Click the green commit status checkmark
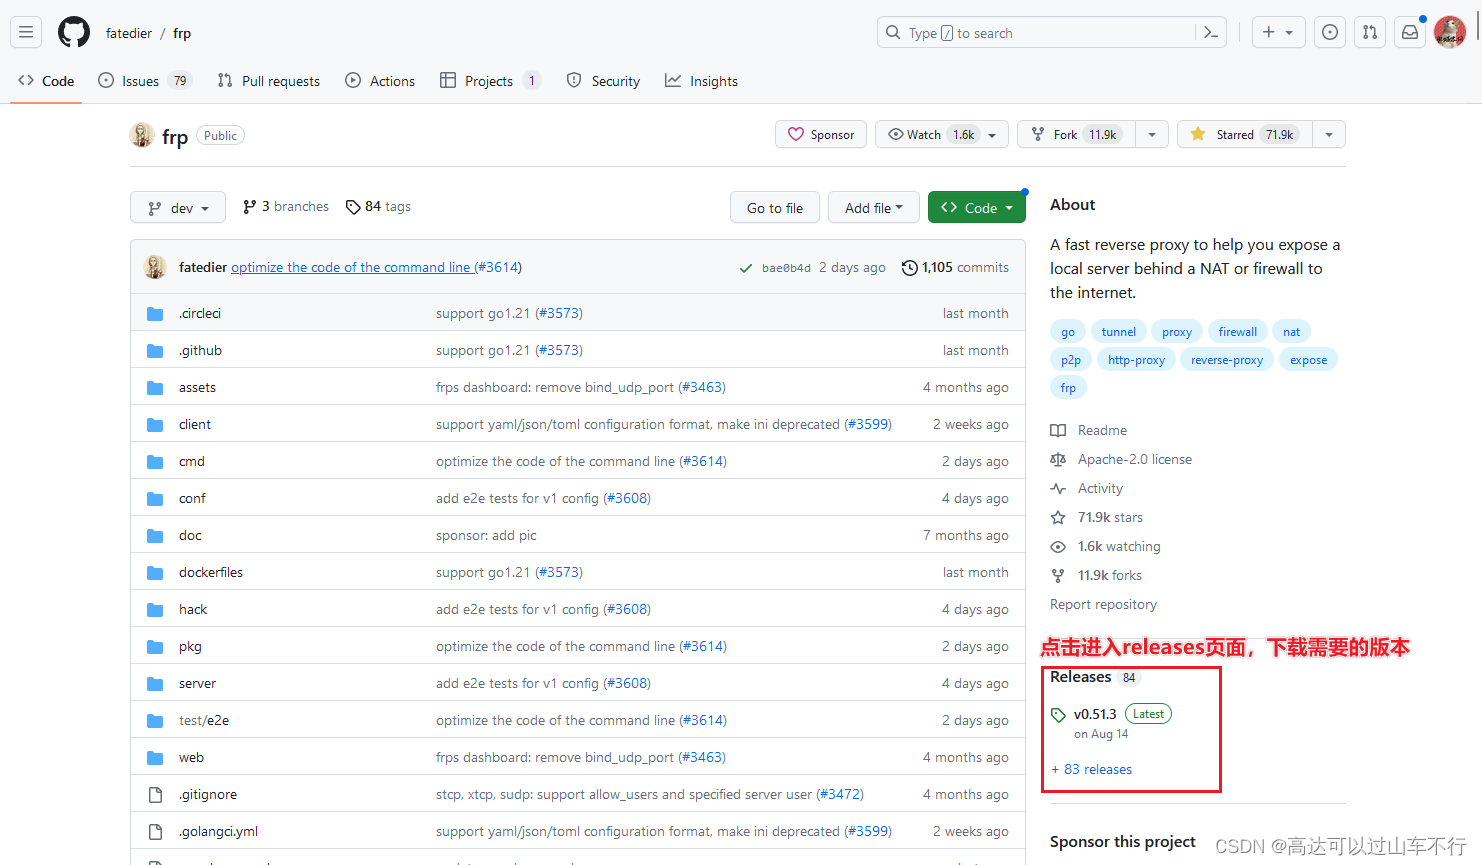1482x865 pixels. pyautogui.click(x=746, y=268)
